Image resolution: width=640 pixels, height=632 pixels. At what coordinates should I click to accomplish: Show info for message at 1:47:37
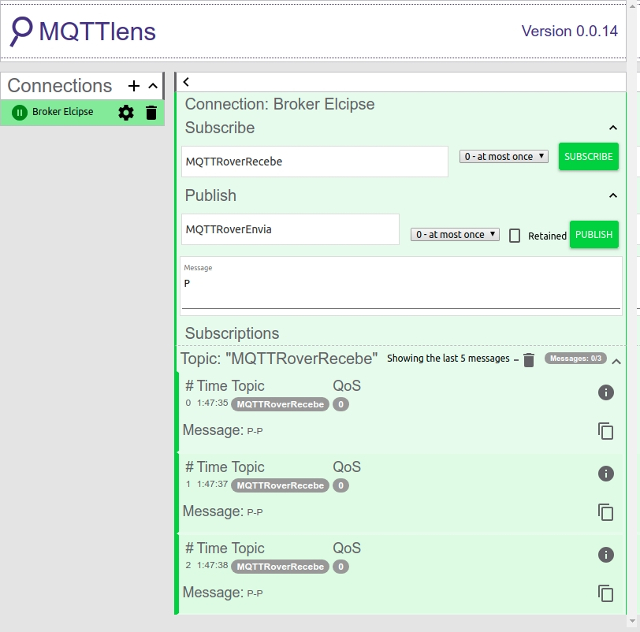tap(606, 474)
